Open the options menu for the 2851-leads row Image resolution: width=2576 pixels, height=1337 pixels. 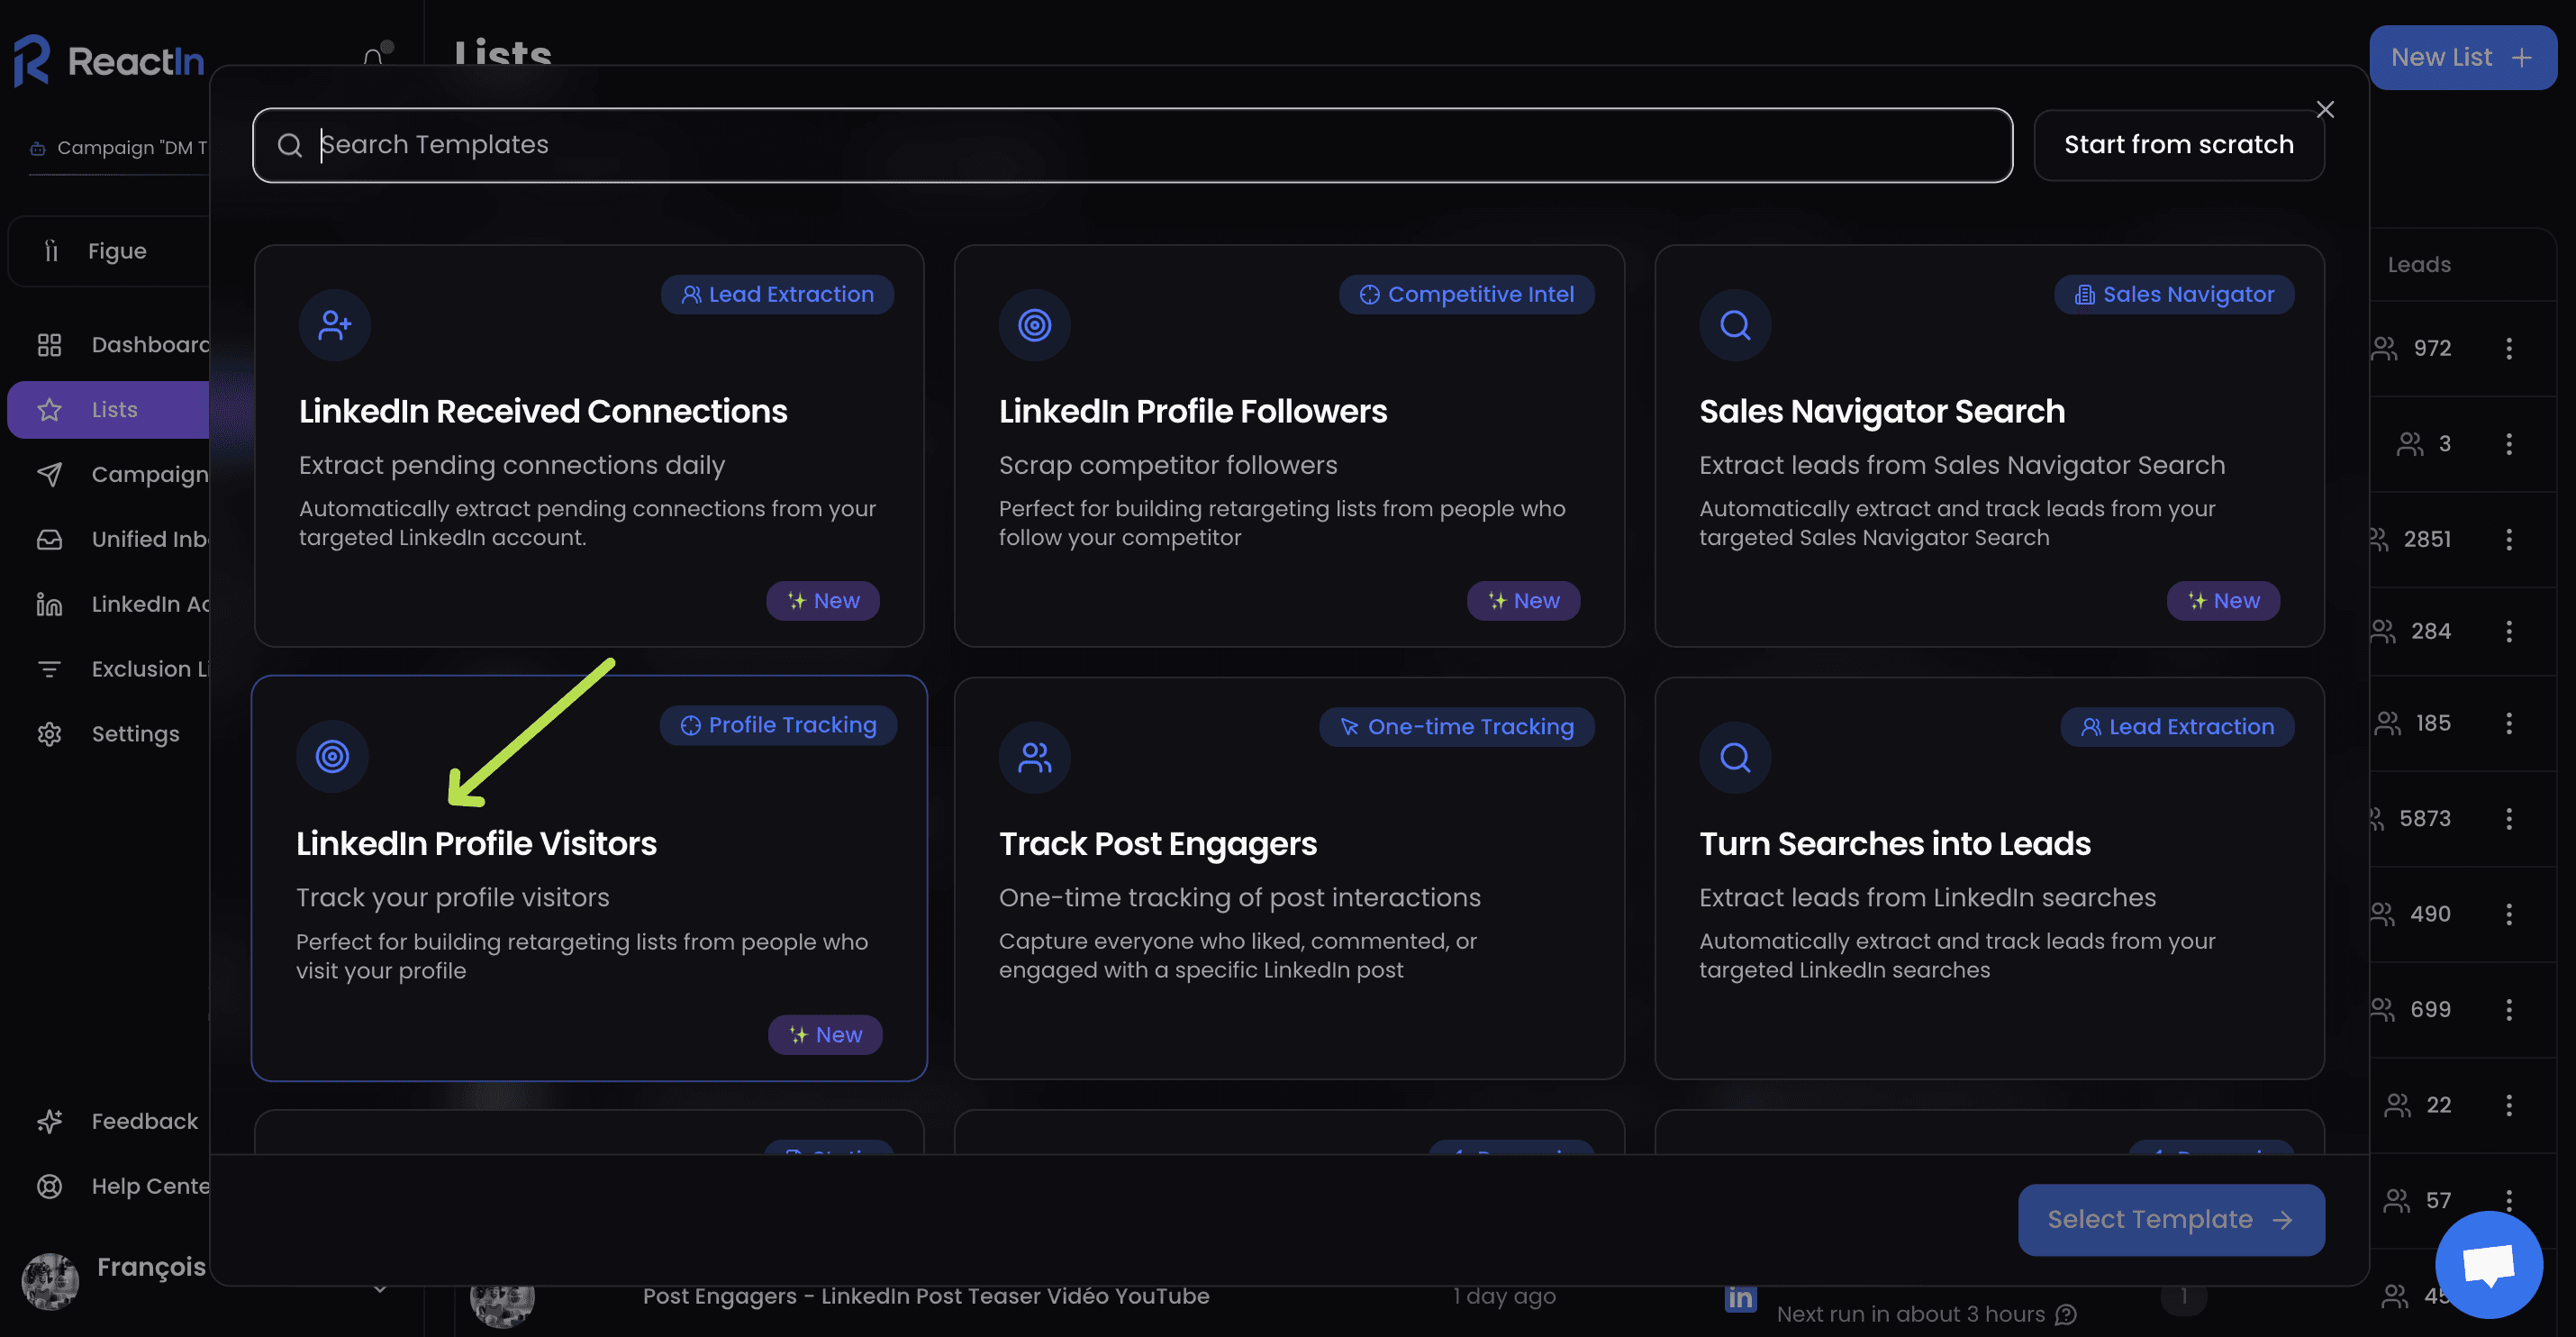[x=2508, y=540]
